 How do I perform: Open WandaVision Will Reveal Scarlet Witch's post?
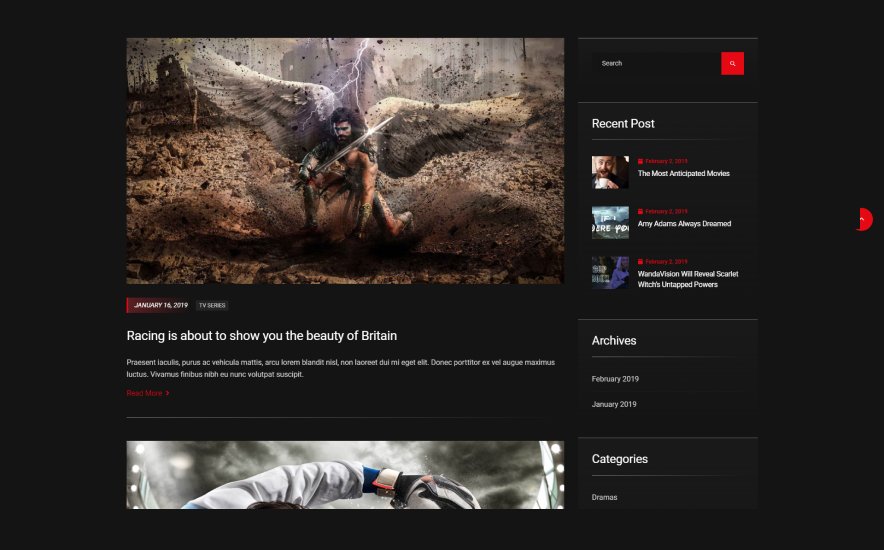pos(688,279)
